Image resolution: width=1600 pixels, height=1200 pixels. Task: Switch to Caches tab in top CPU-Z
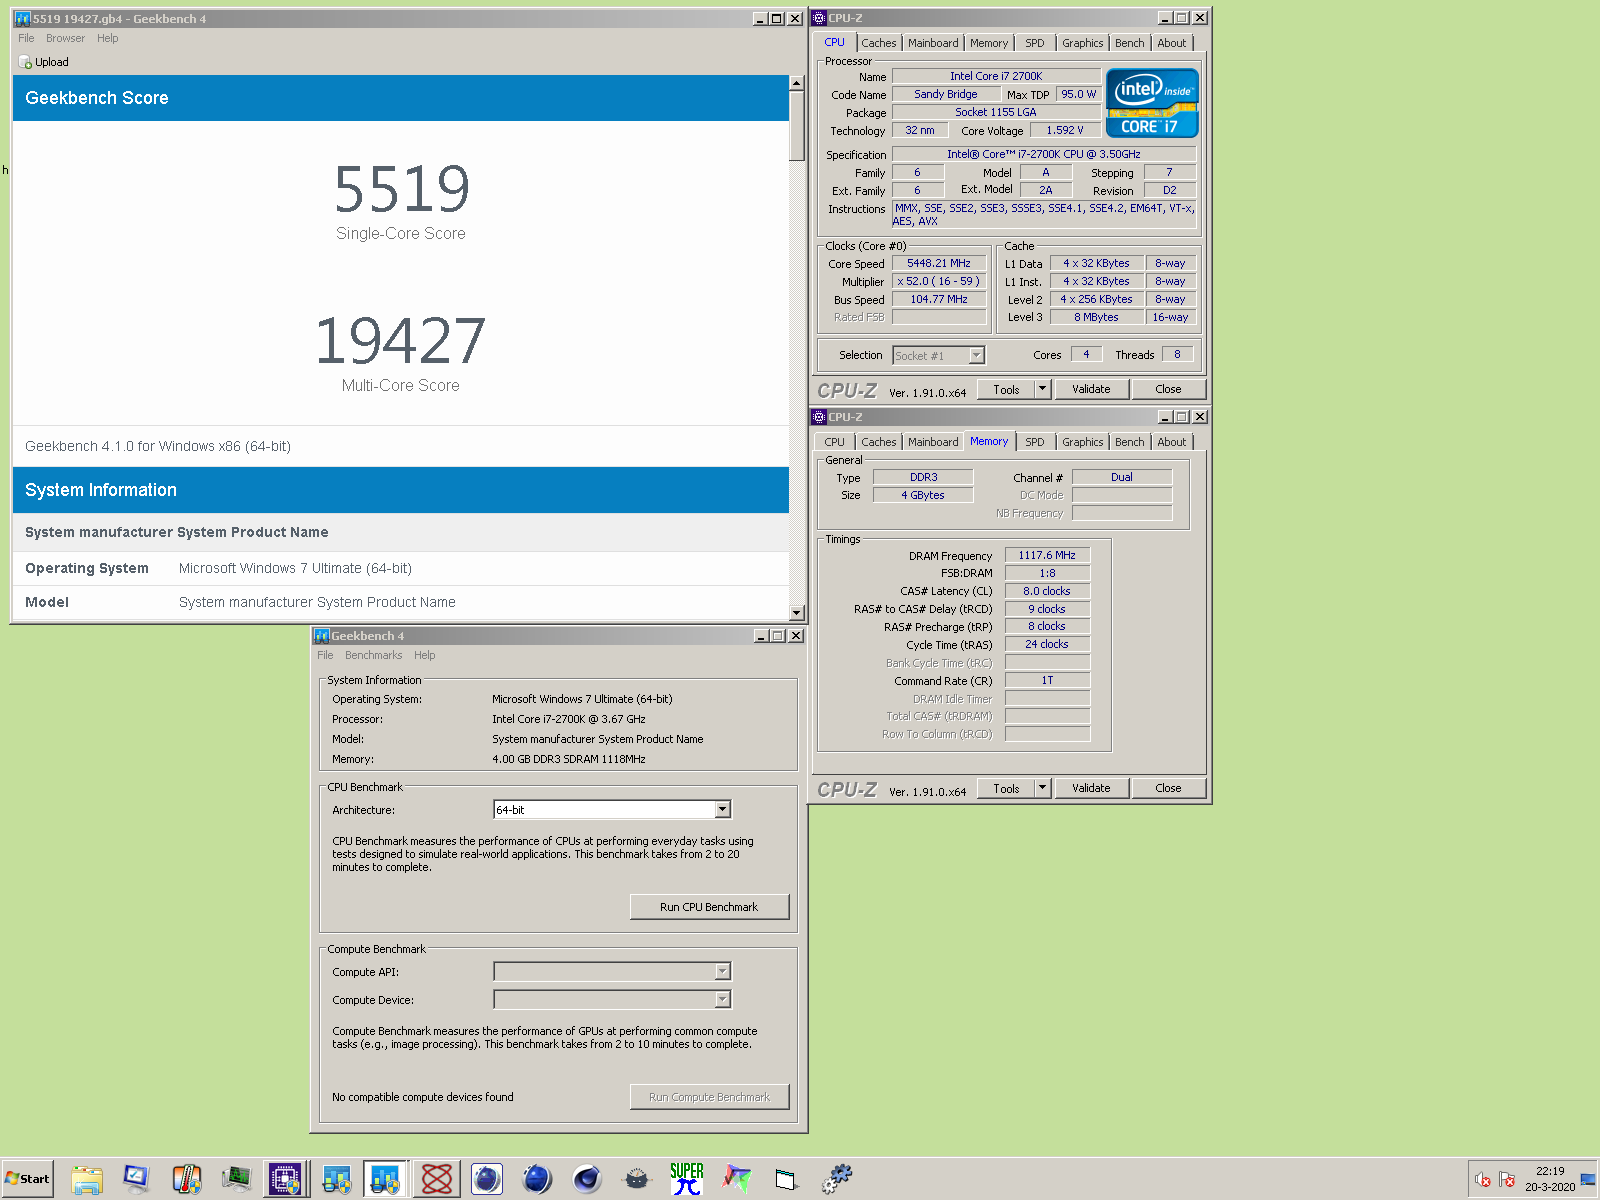click(x=879, y=43)
